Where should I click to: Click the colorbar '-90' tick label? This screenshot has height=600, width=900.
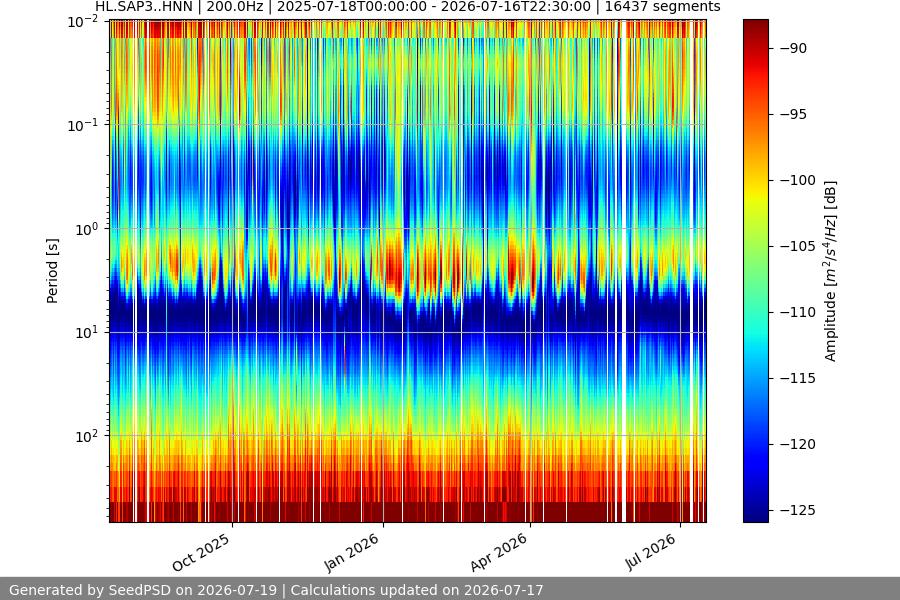(x=793, y=48)
